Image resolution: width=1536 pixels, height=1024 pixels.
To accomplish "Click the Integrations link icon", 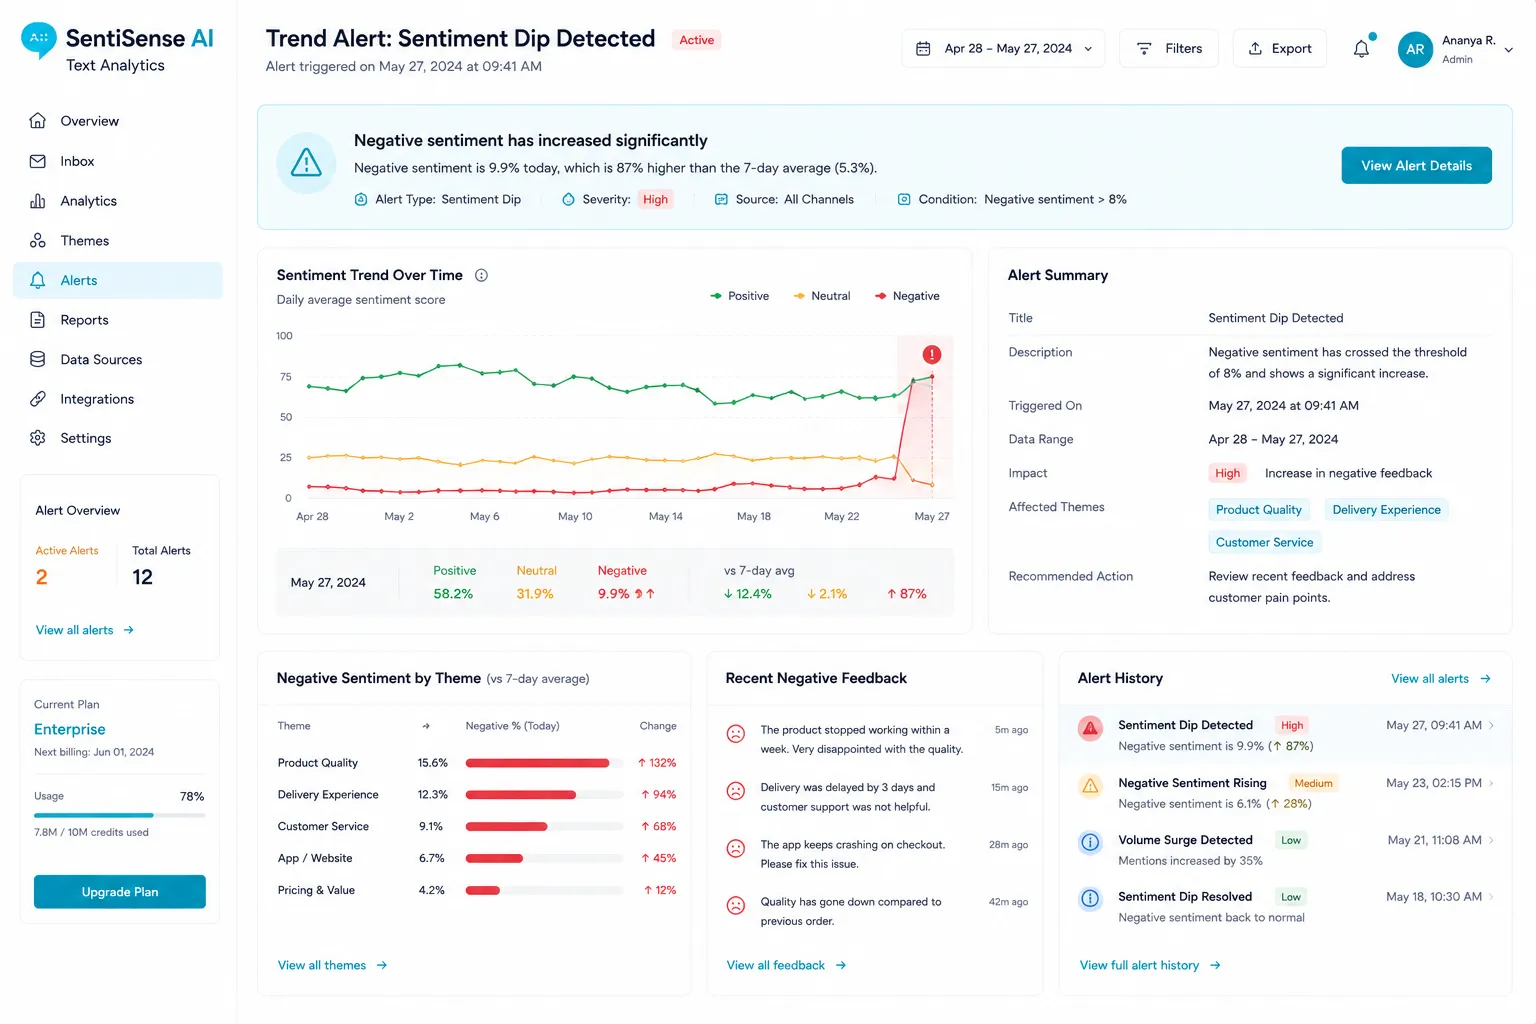I will click(38, 399).
